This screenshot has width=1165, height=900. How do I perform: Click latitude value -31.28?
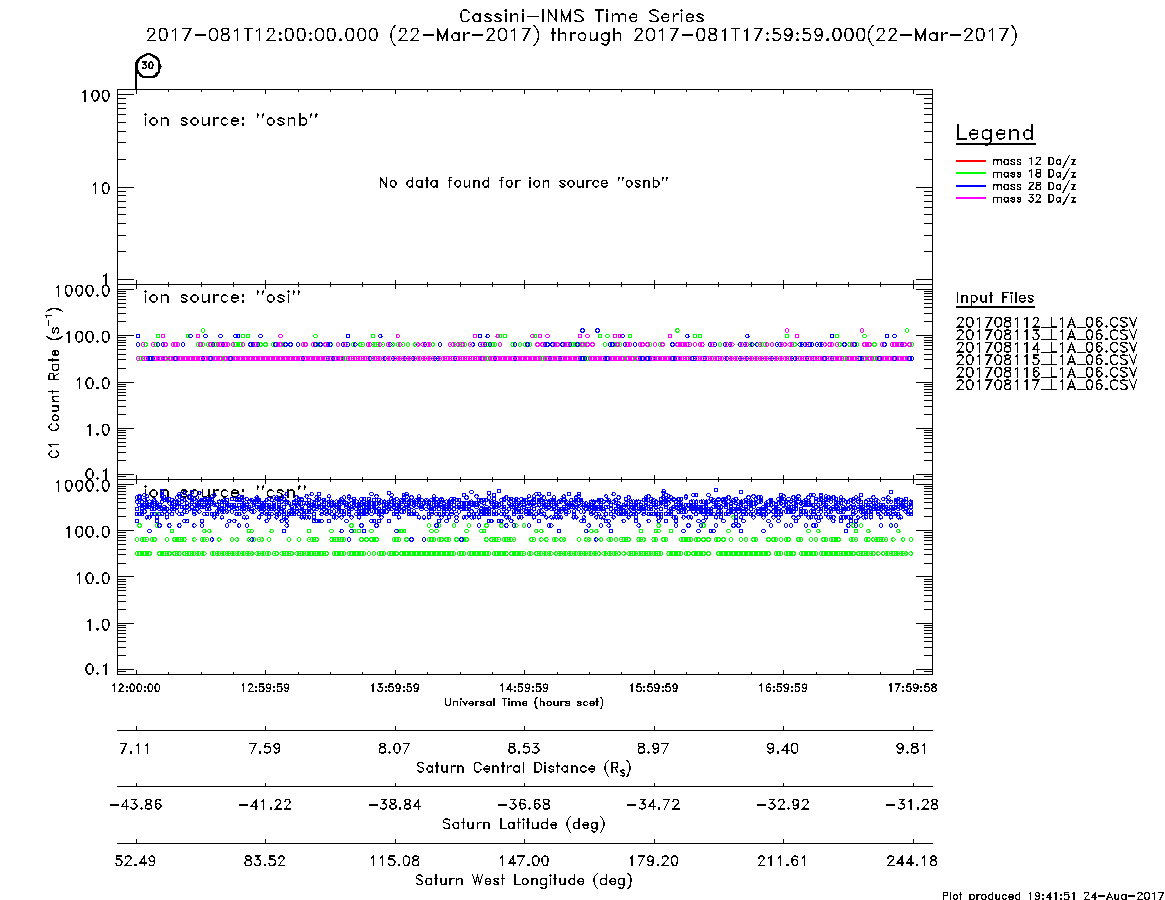pos(912,805)
